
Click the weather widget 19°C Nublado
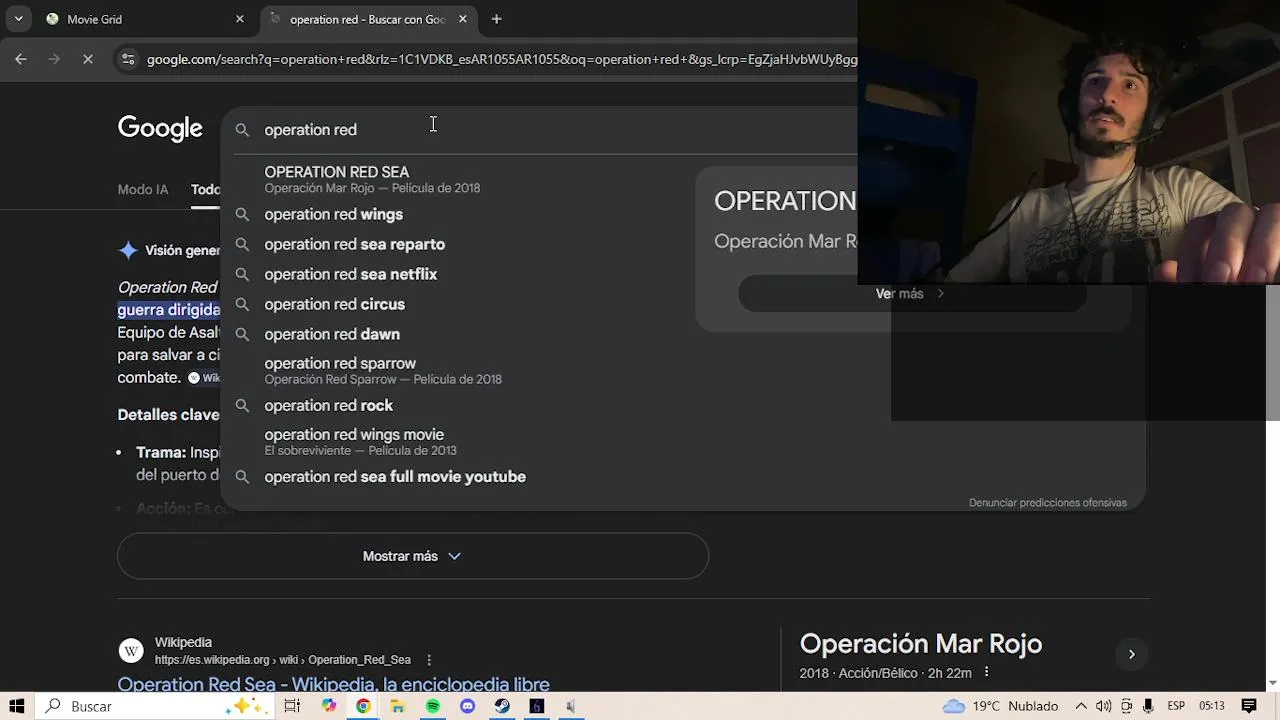pyautogui.click(x=1000, y=706)
